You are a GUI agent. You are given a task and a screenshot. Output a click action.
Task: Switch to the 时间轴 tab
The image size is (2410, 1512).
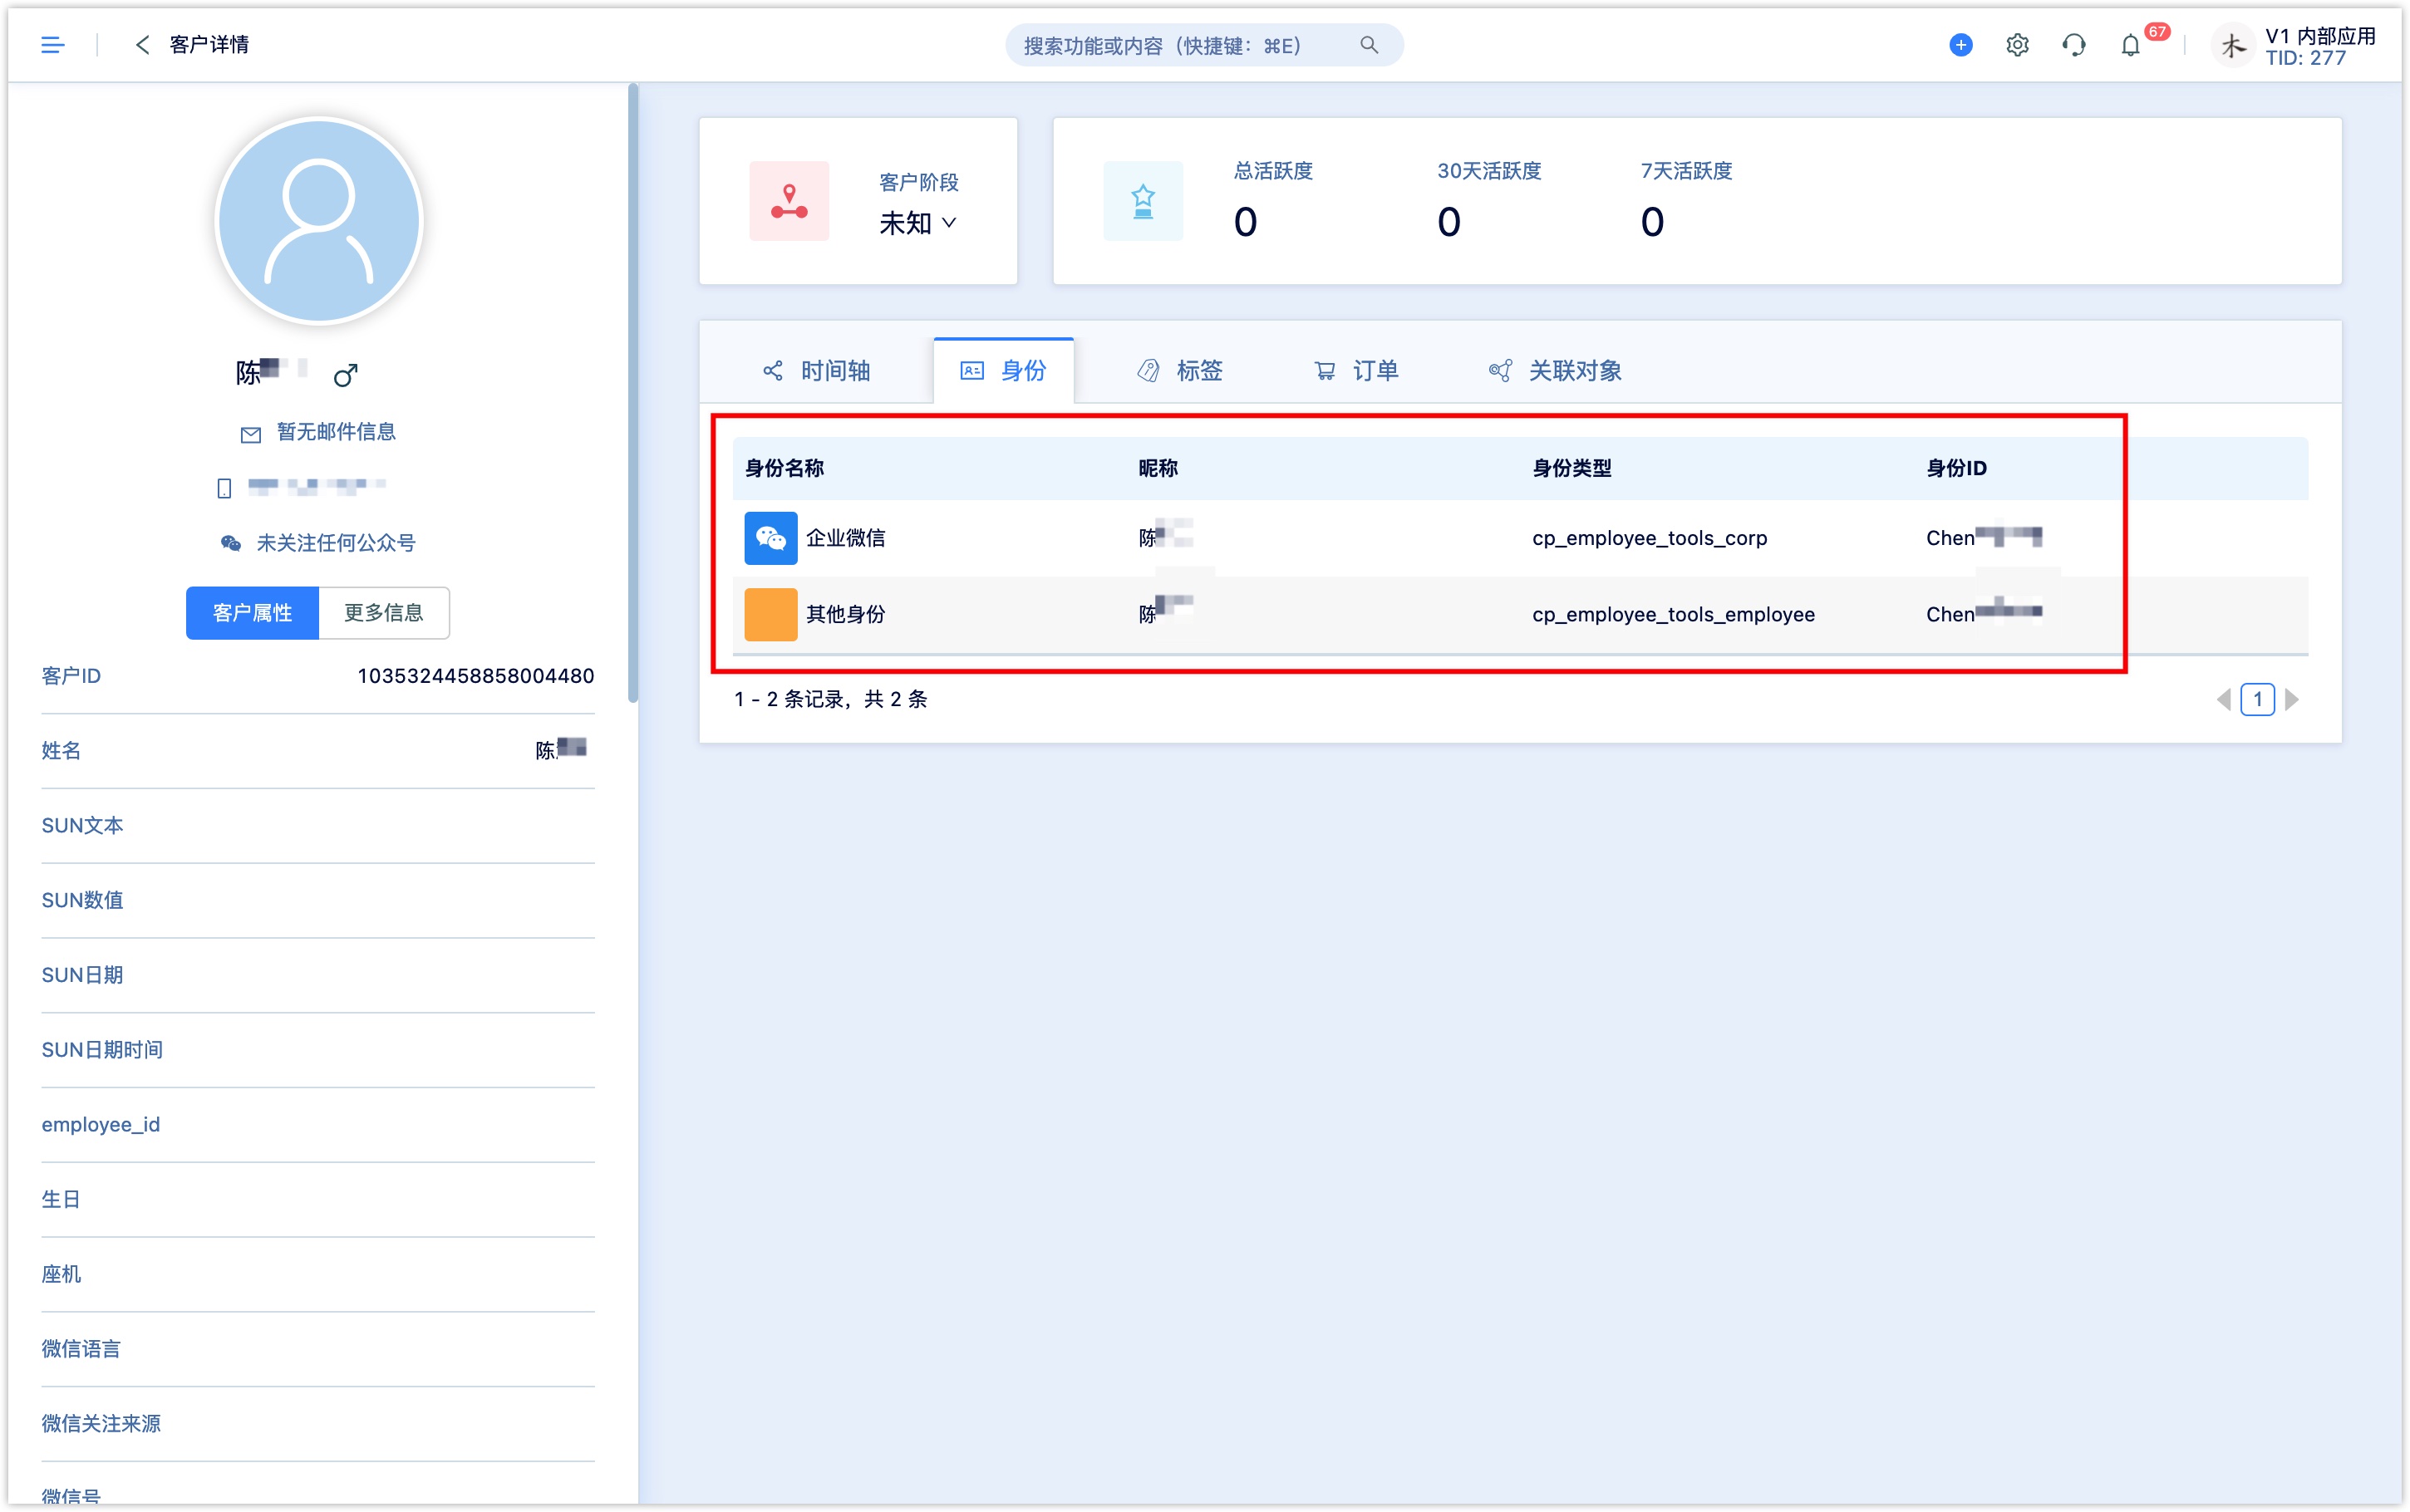[x=816, y=371]
